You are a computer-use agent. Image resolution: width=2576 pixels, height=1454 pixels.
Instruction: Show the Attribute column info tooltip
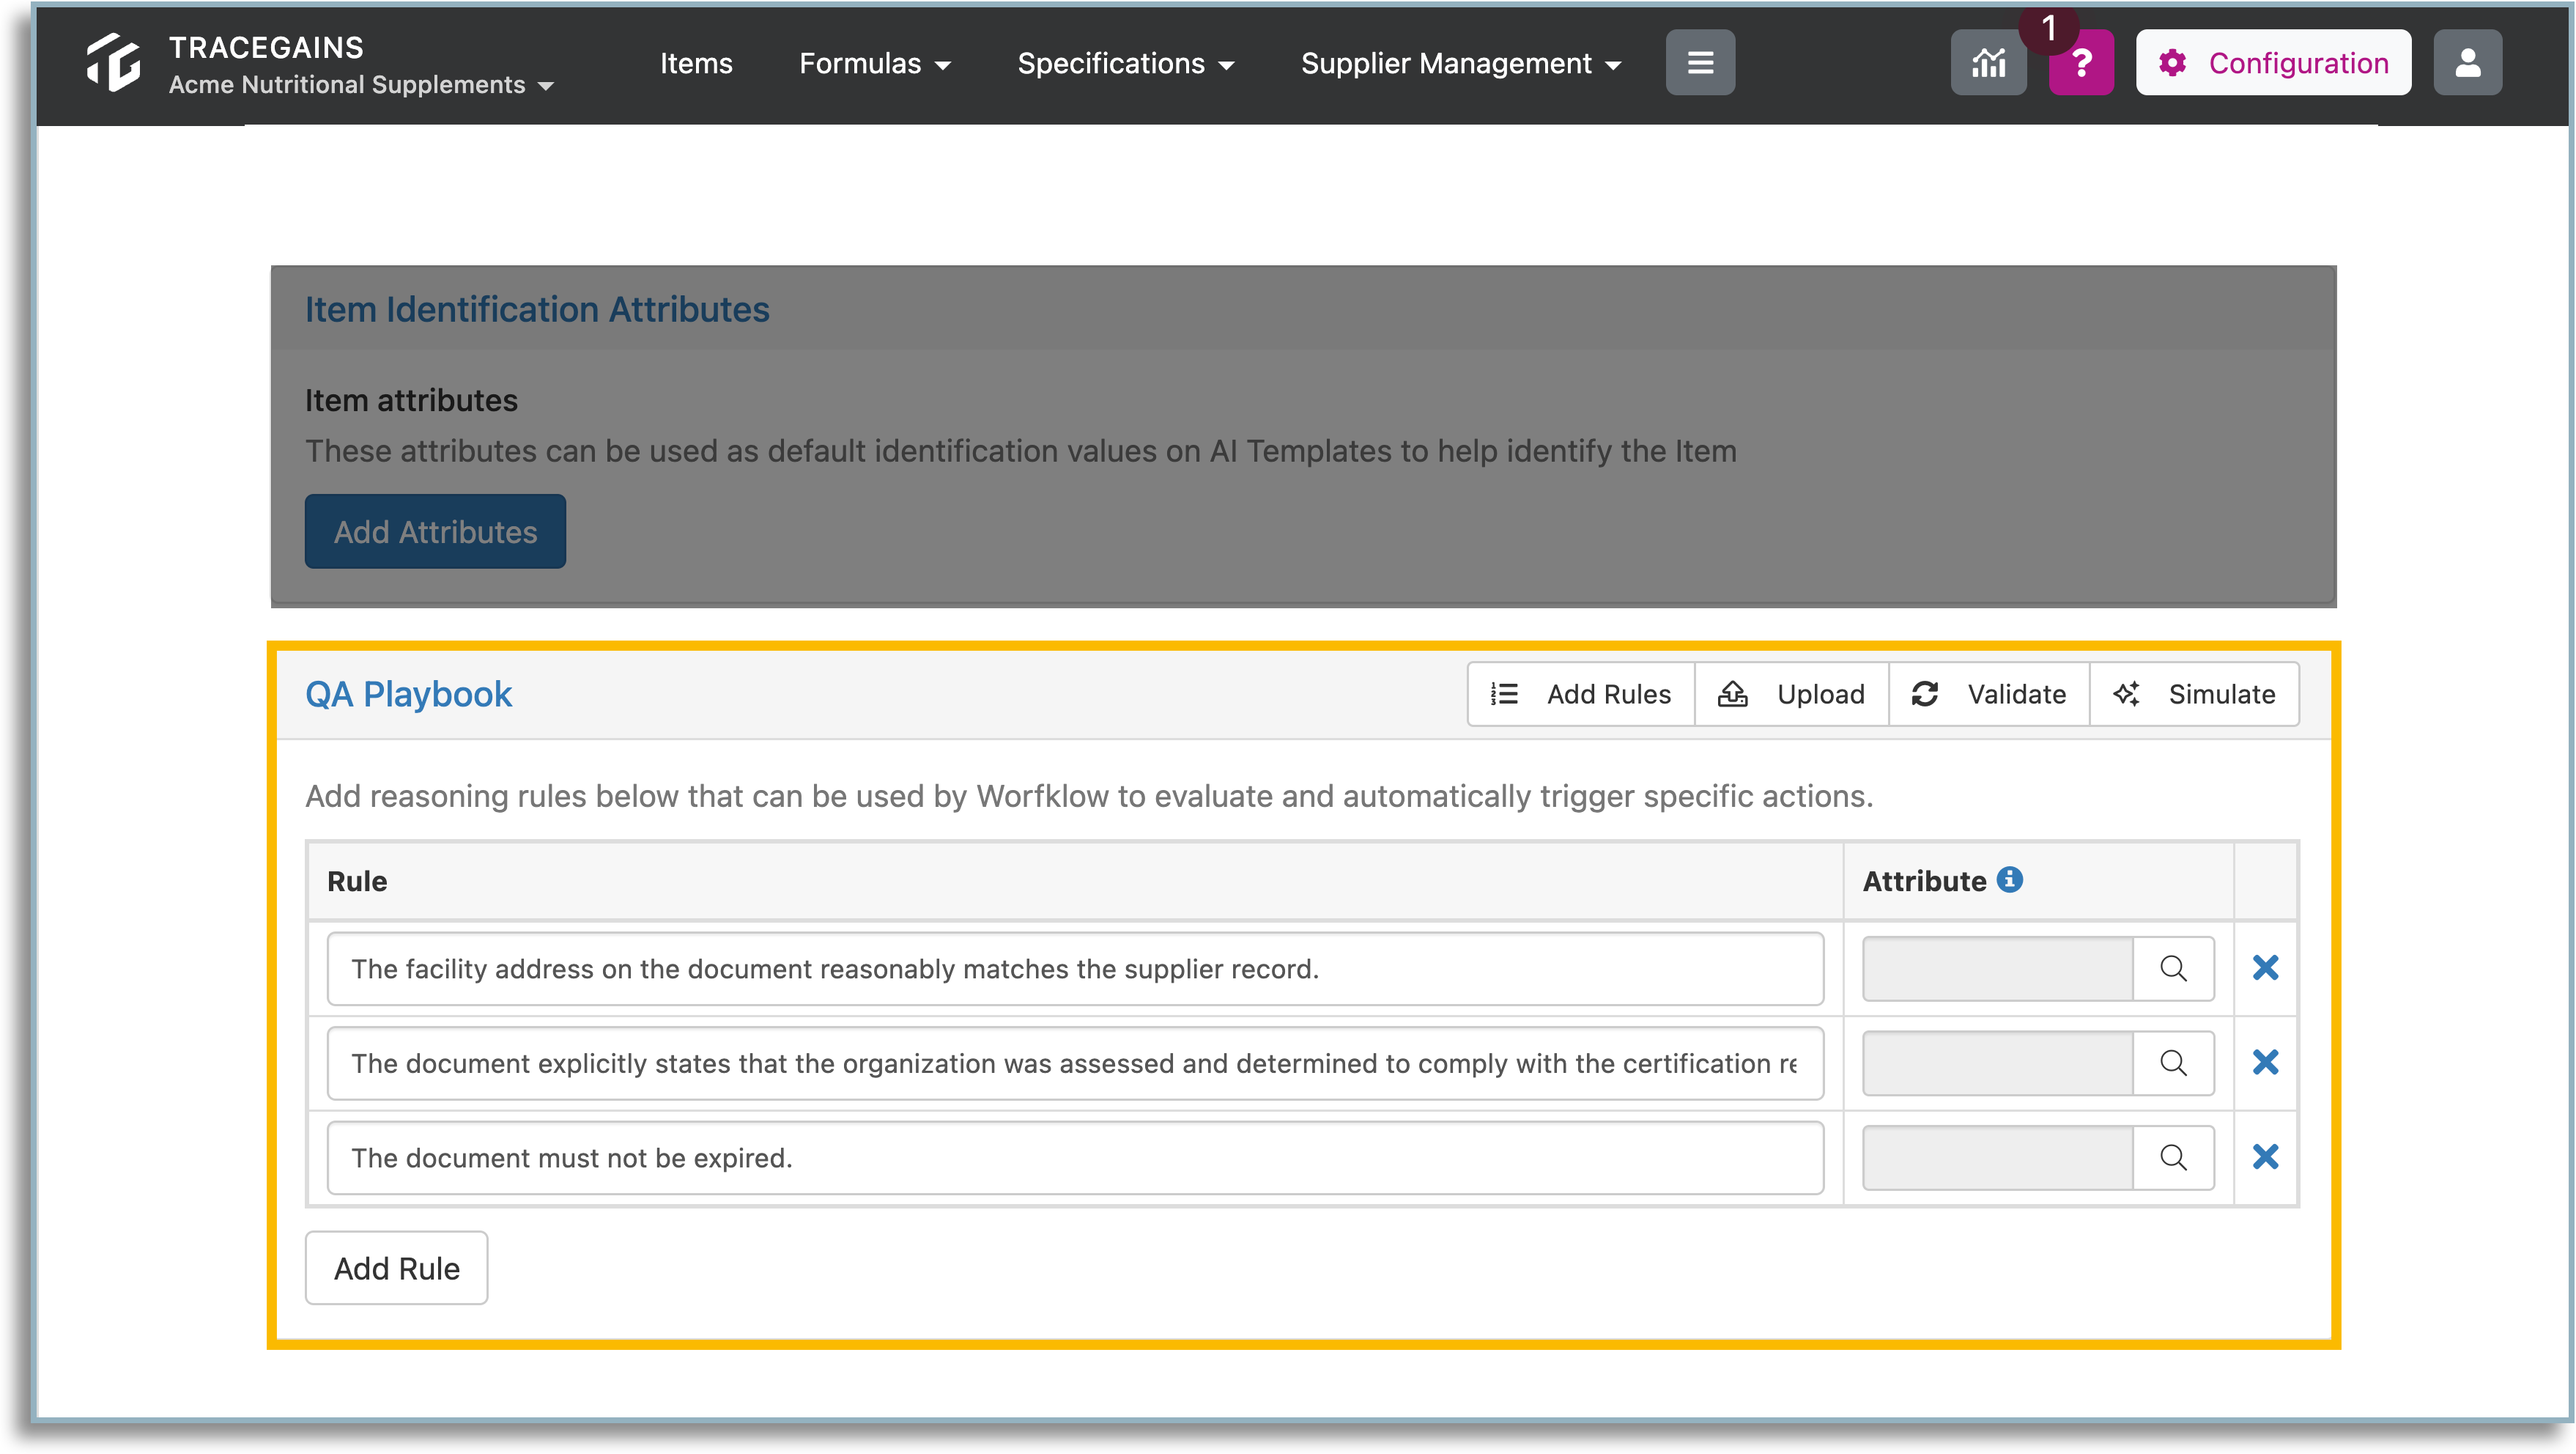pyautogui.click(x=2010, y=880)
